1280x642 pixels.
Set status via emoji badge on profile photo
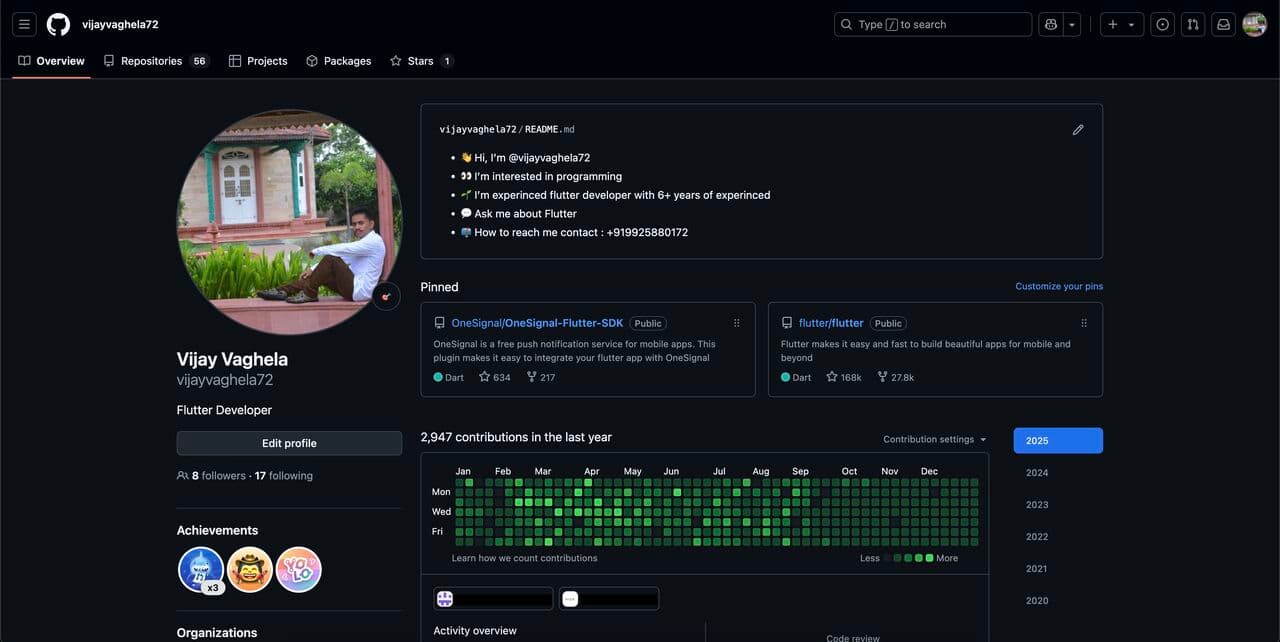(386, 296)
